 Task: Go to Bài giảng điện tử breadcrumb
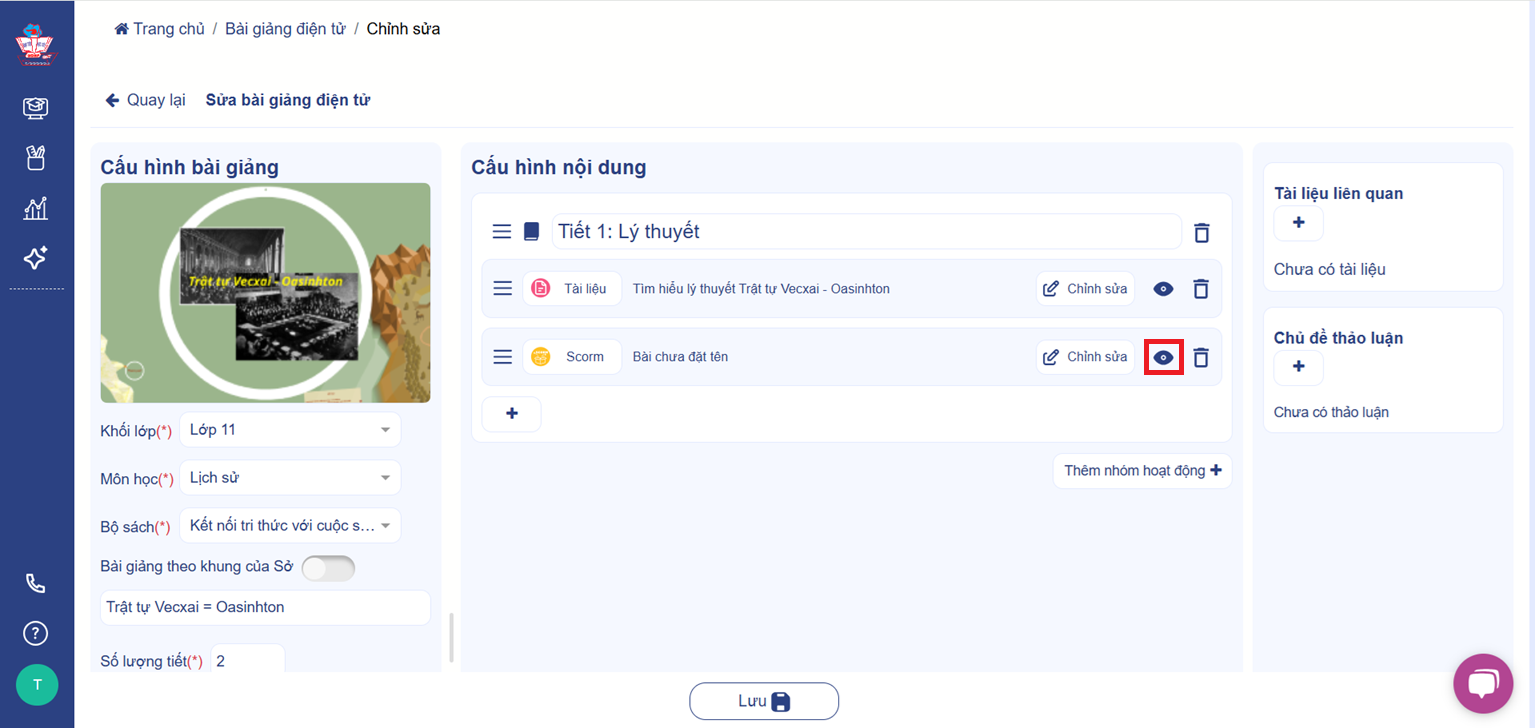285,29
